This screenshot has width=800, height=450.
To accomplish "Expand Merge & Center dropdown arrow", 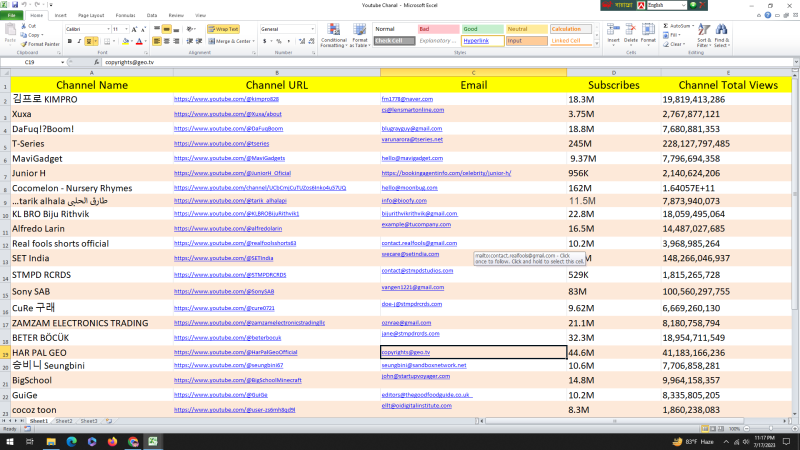I will [x=253, y=41].
